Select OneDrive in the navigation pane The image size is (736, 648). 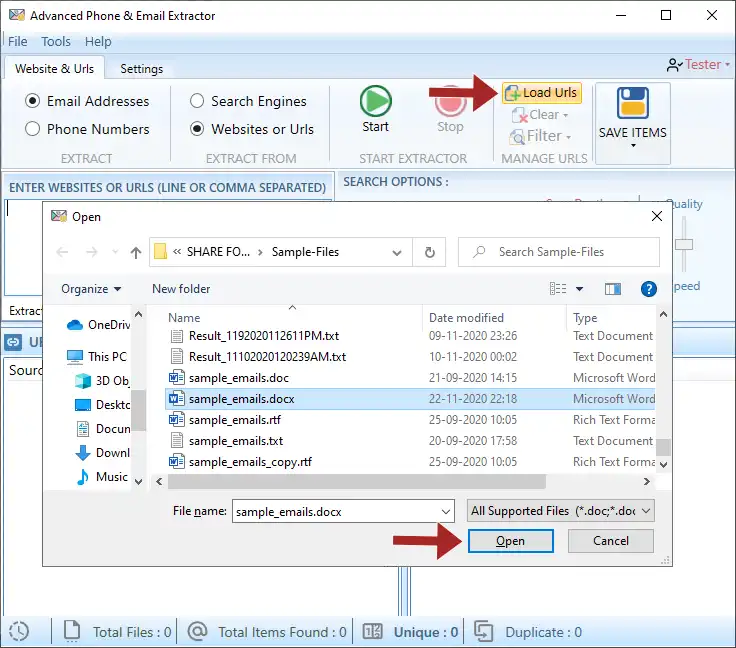(x=98, y=325)
